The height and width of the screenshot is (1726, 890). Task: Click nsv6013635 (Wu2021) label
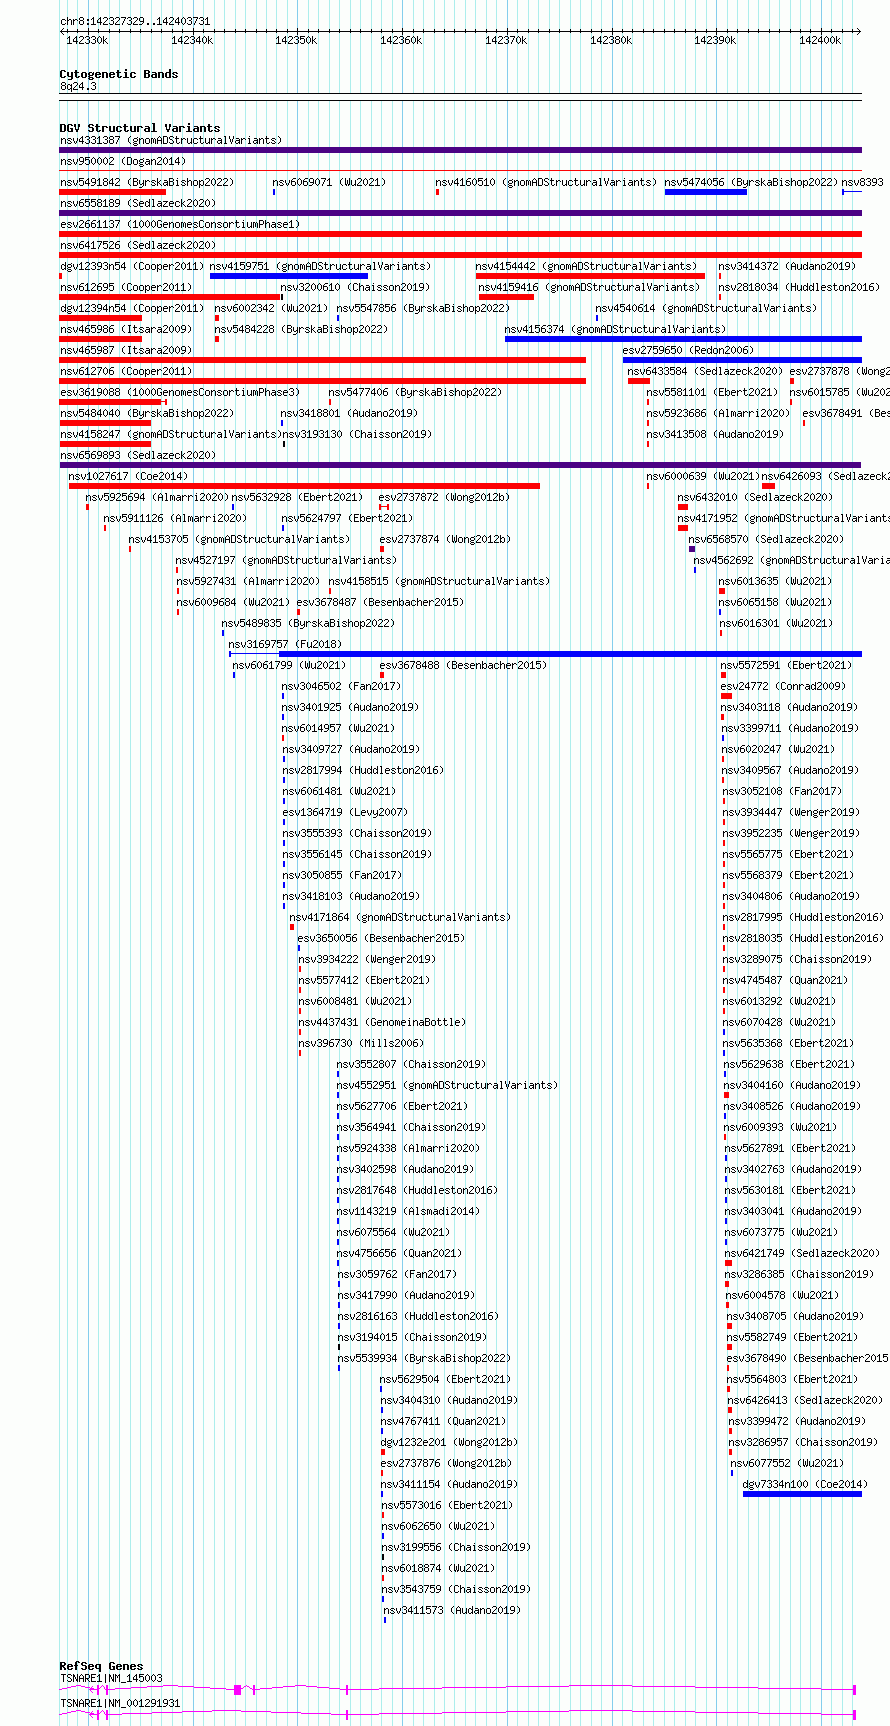click(x=775, y=581)
